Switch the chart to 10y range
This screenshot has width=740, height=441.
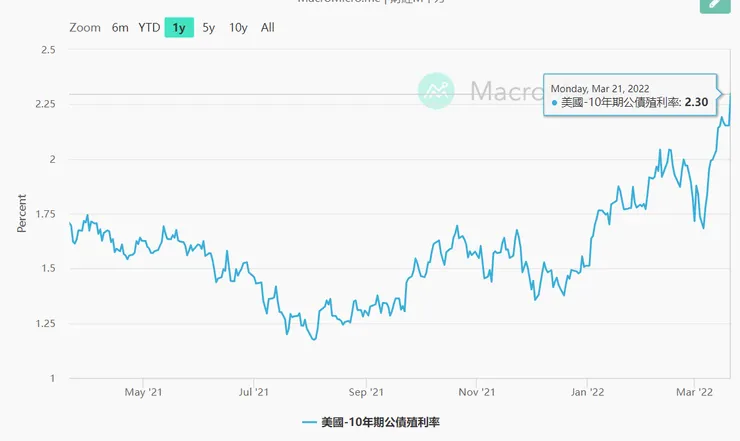pos(238,28)
